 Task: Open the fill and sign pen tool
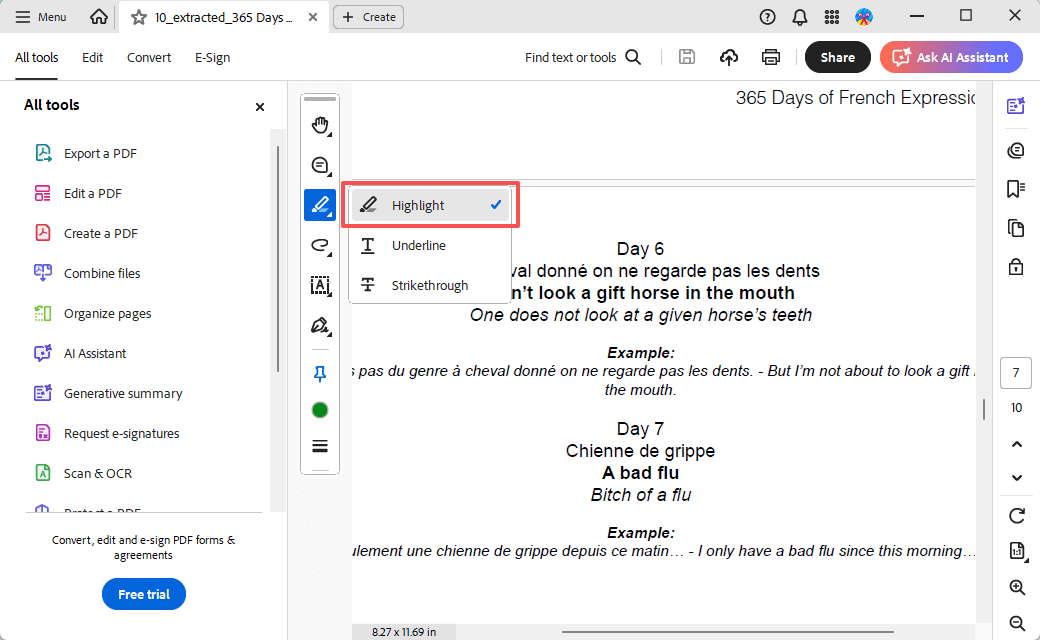point(320,326)
